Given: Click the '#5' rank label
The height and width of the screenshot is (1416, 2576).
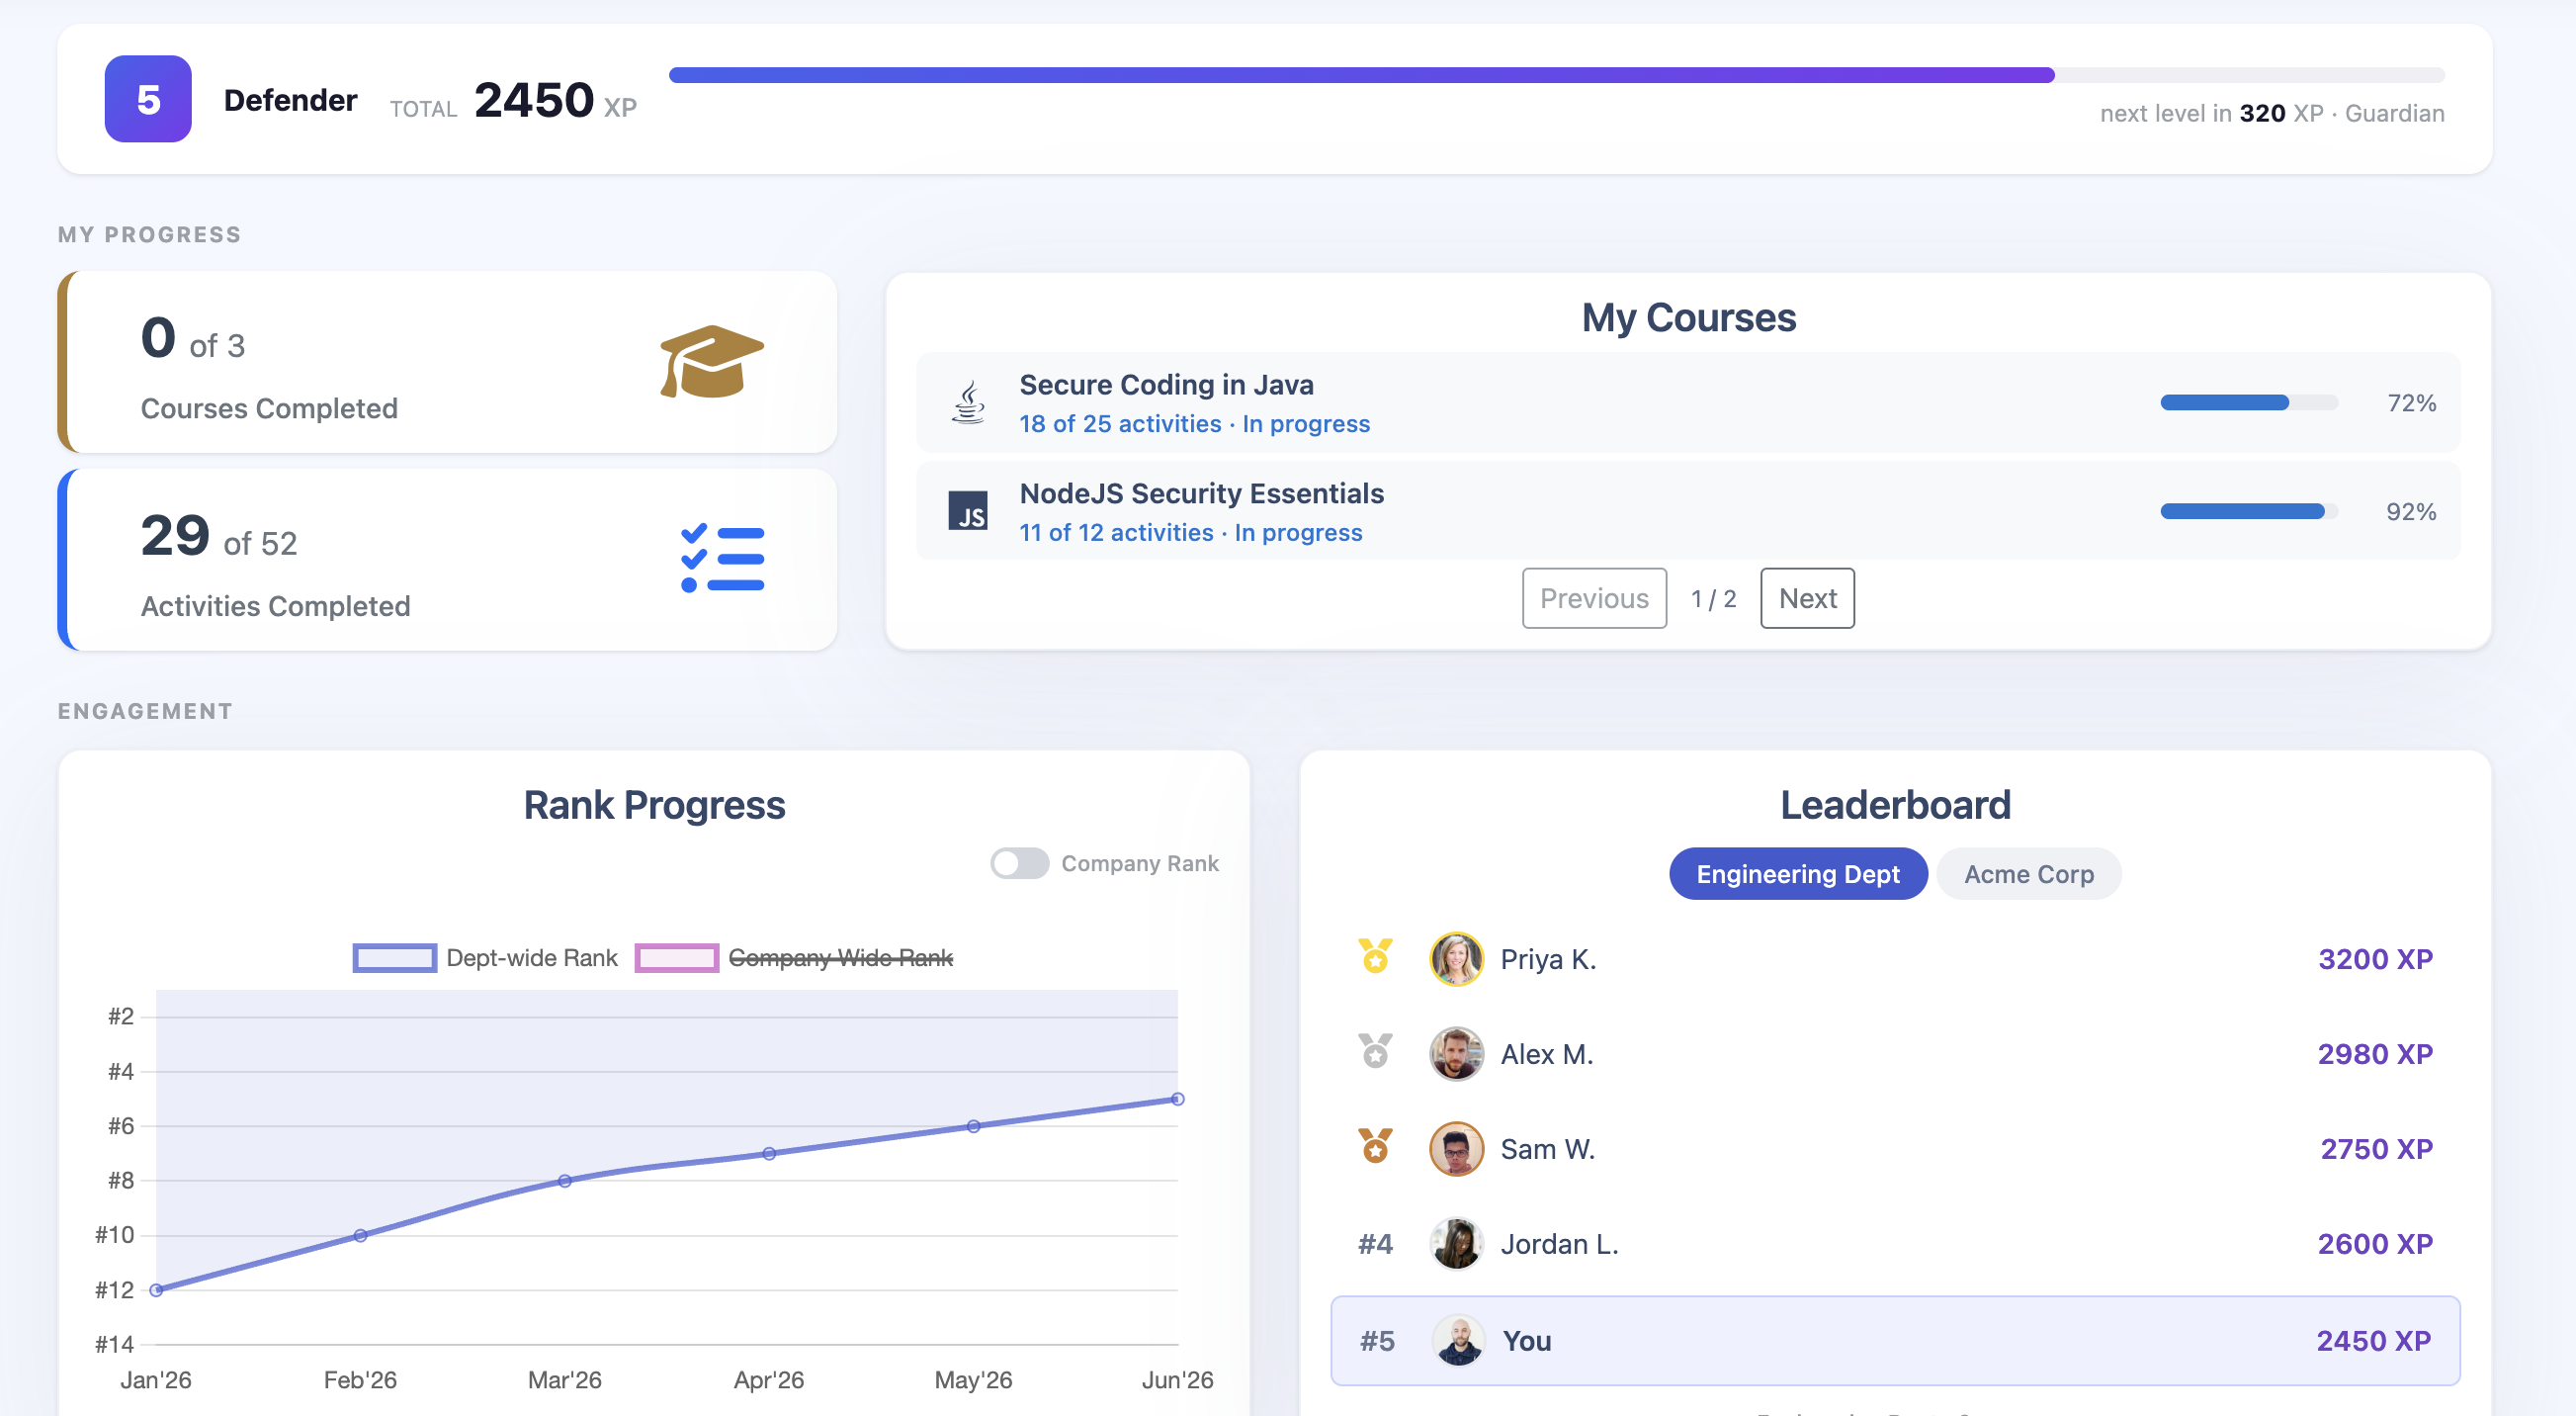Looking at the screenshot, I should click(1377, 1341).
